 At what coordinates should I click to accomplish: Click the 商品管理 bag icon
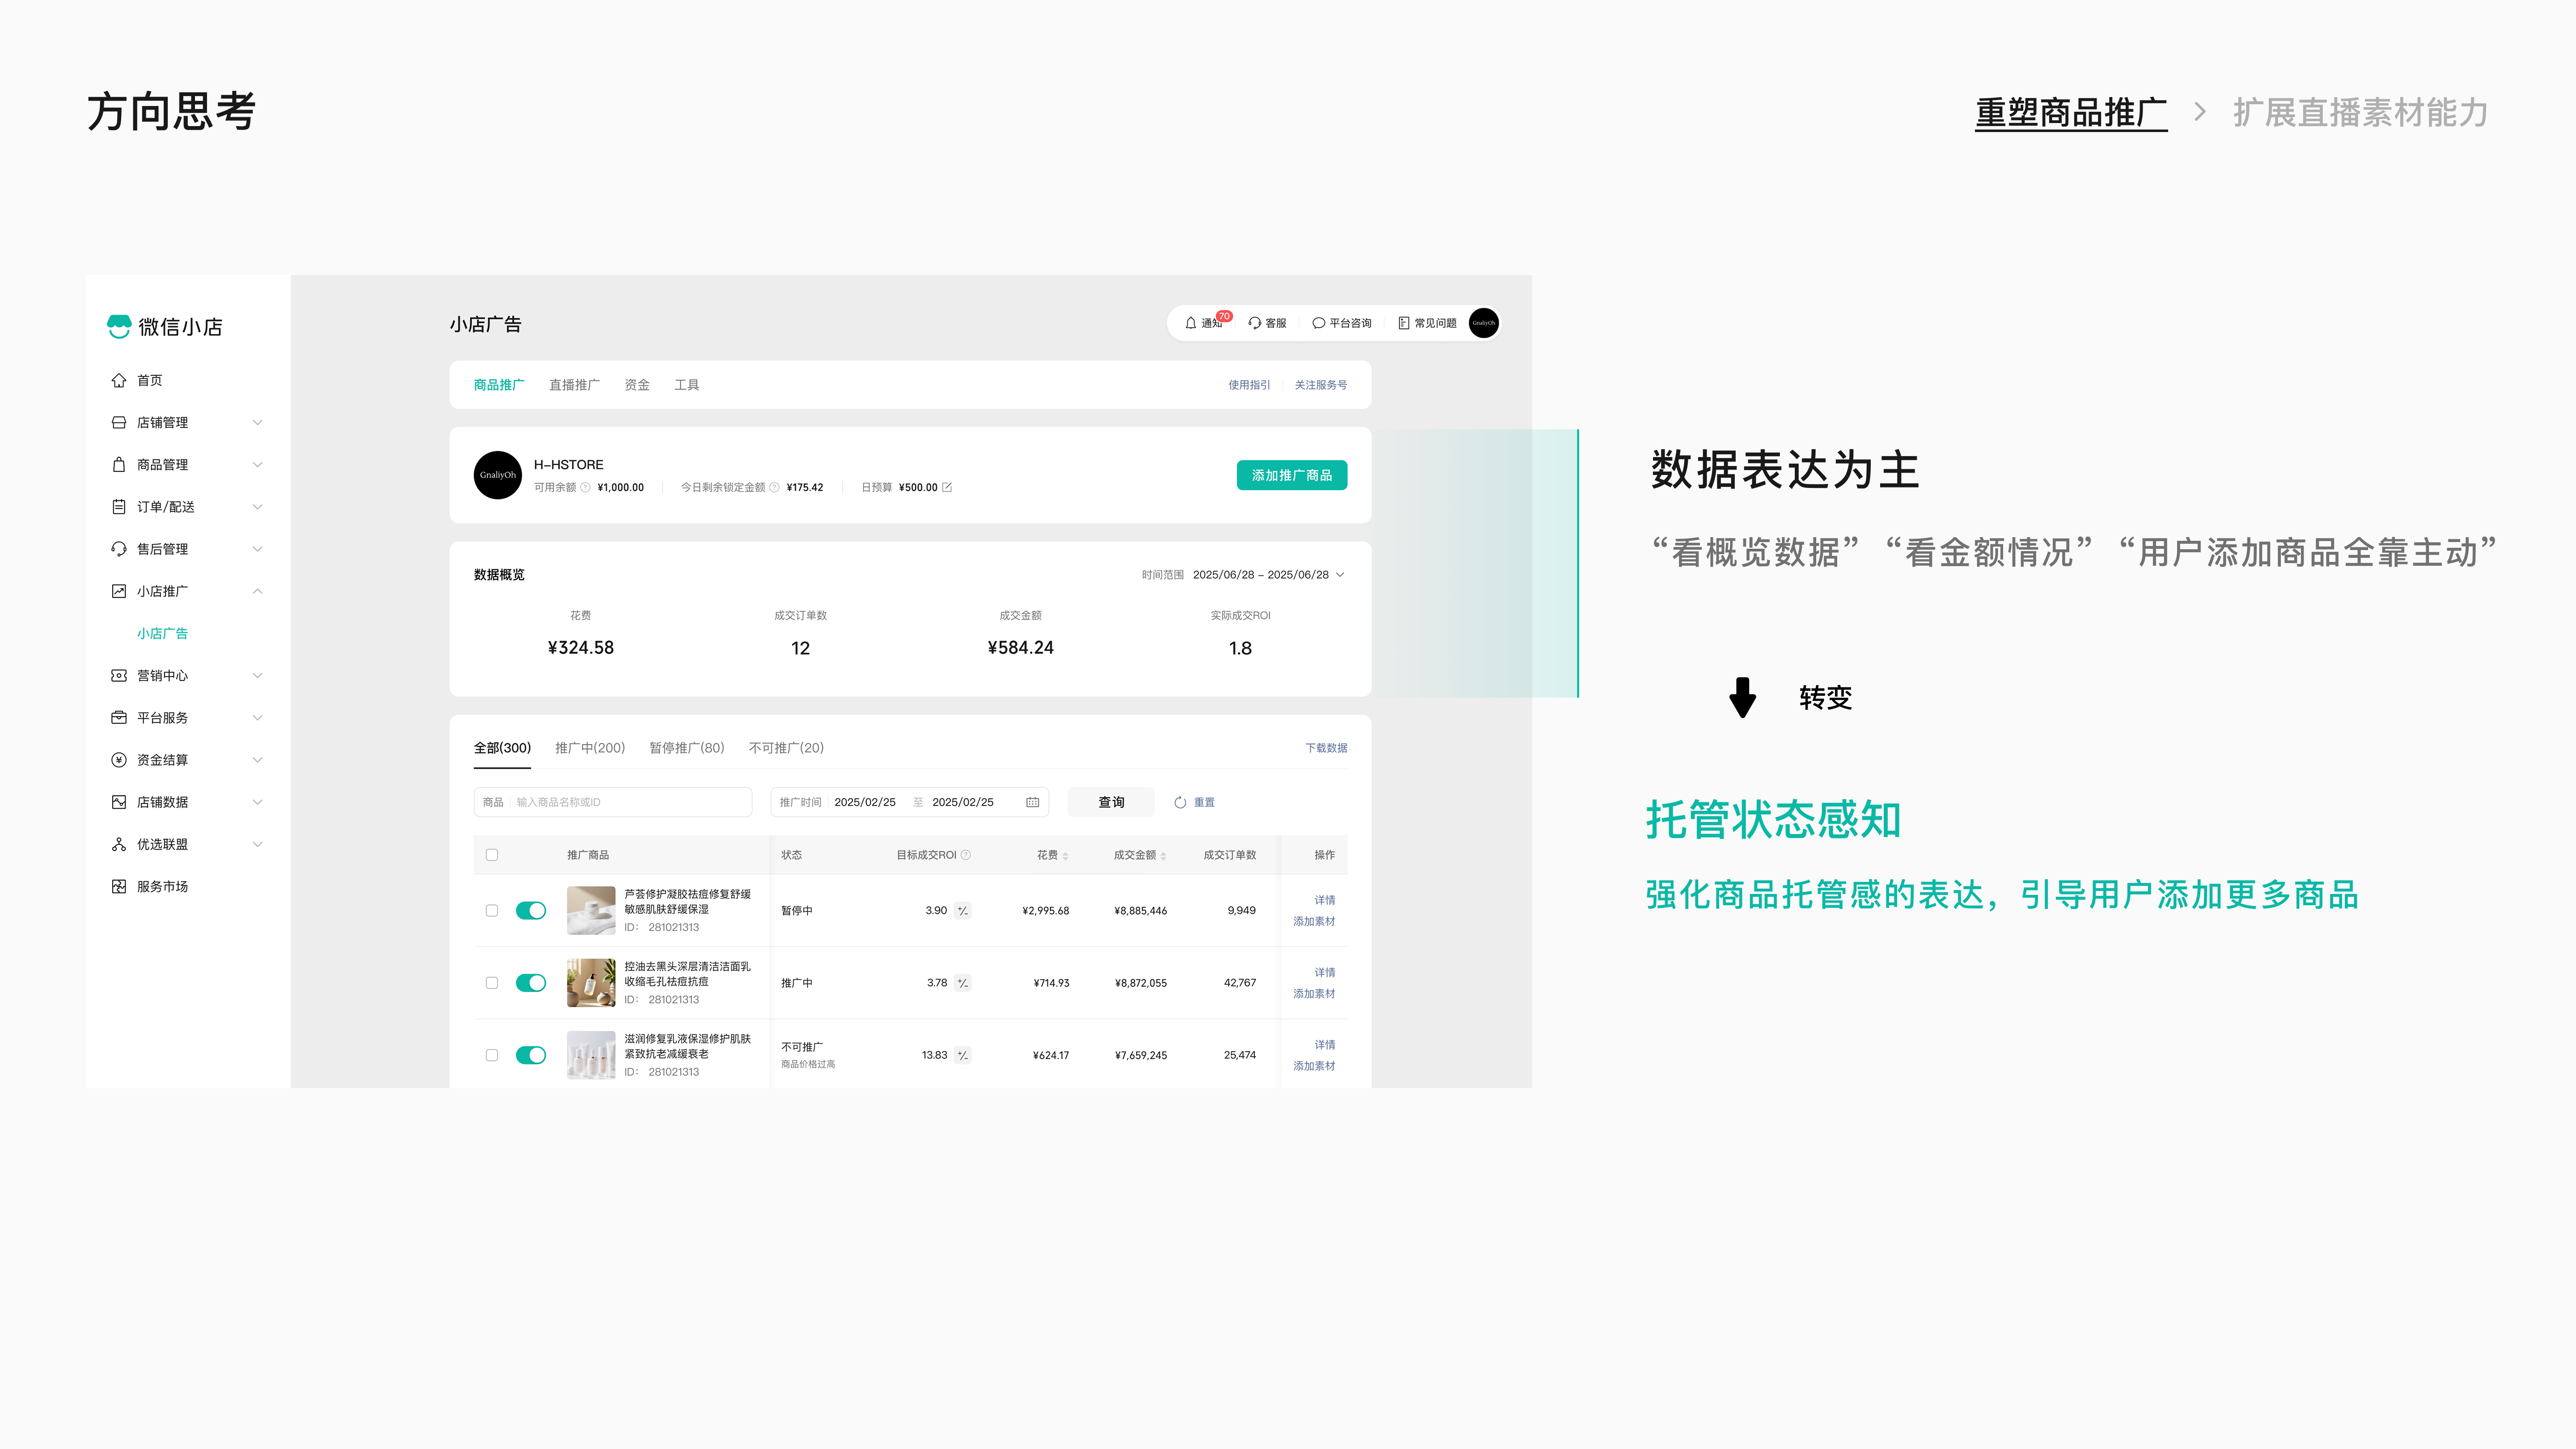pos(119,464)
